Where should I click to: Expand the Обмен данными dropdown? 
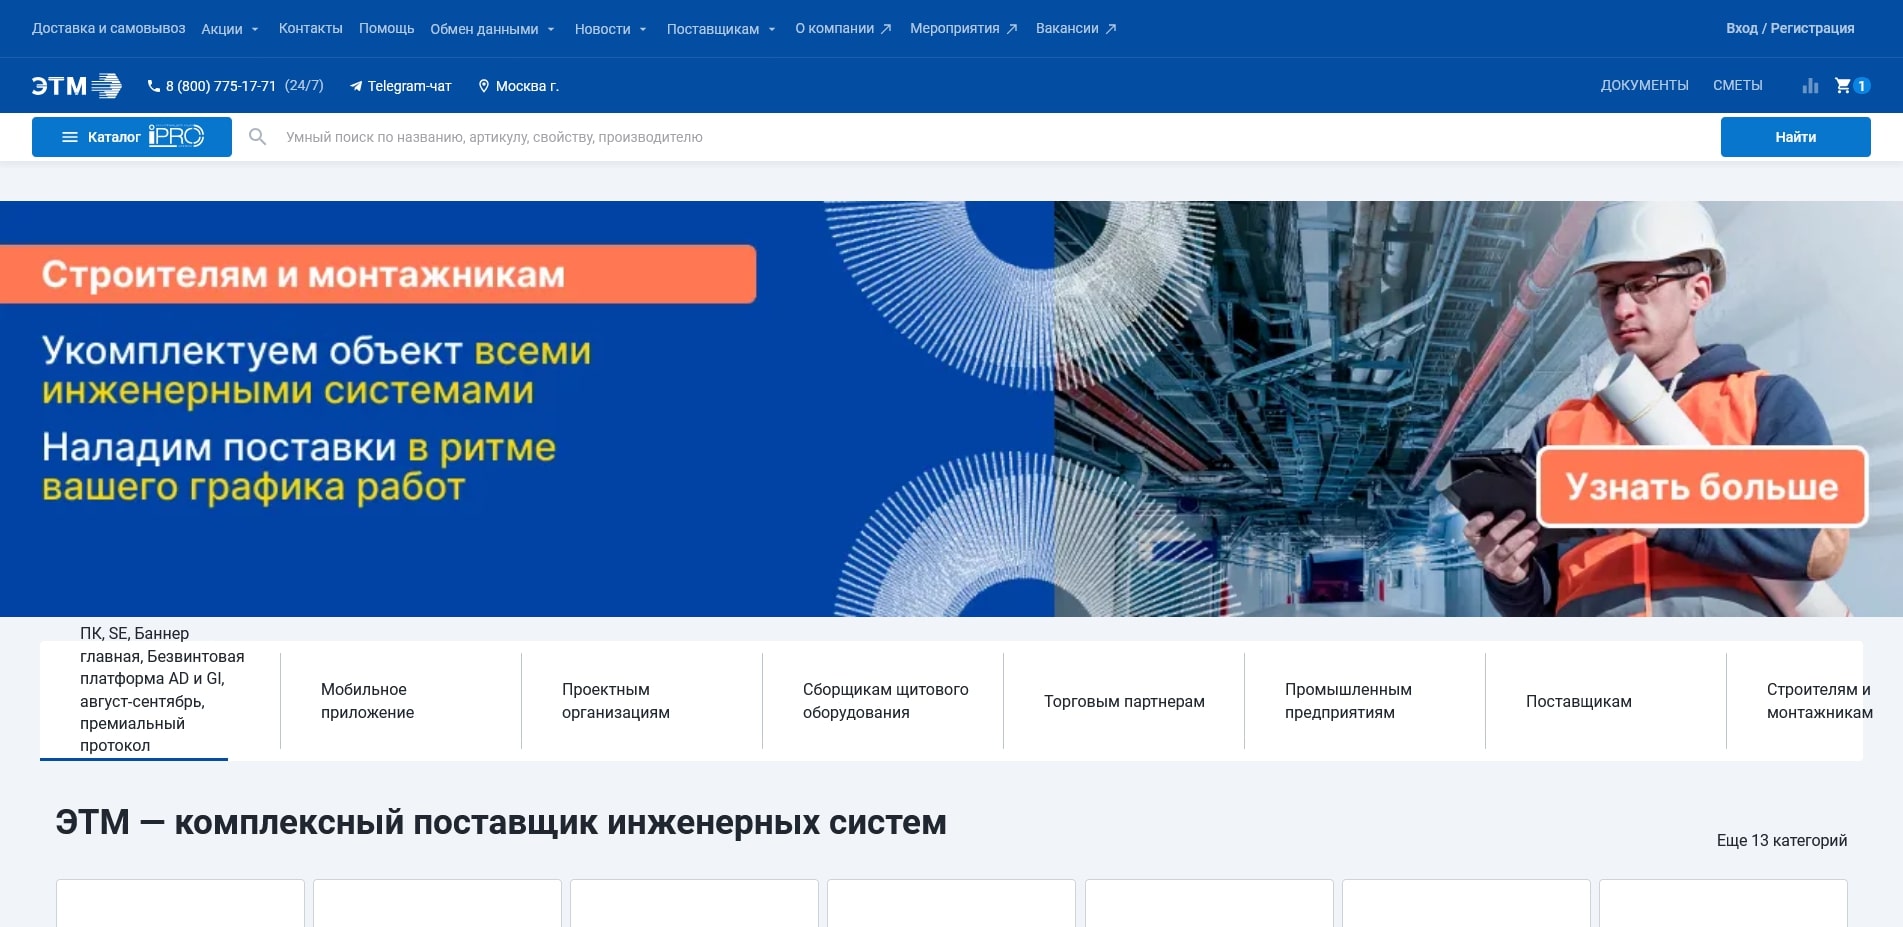coord(488,28)
